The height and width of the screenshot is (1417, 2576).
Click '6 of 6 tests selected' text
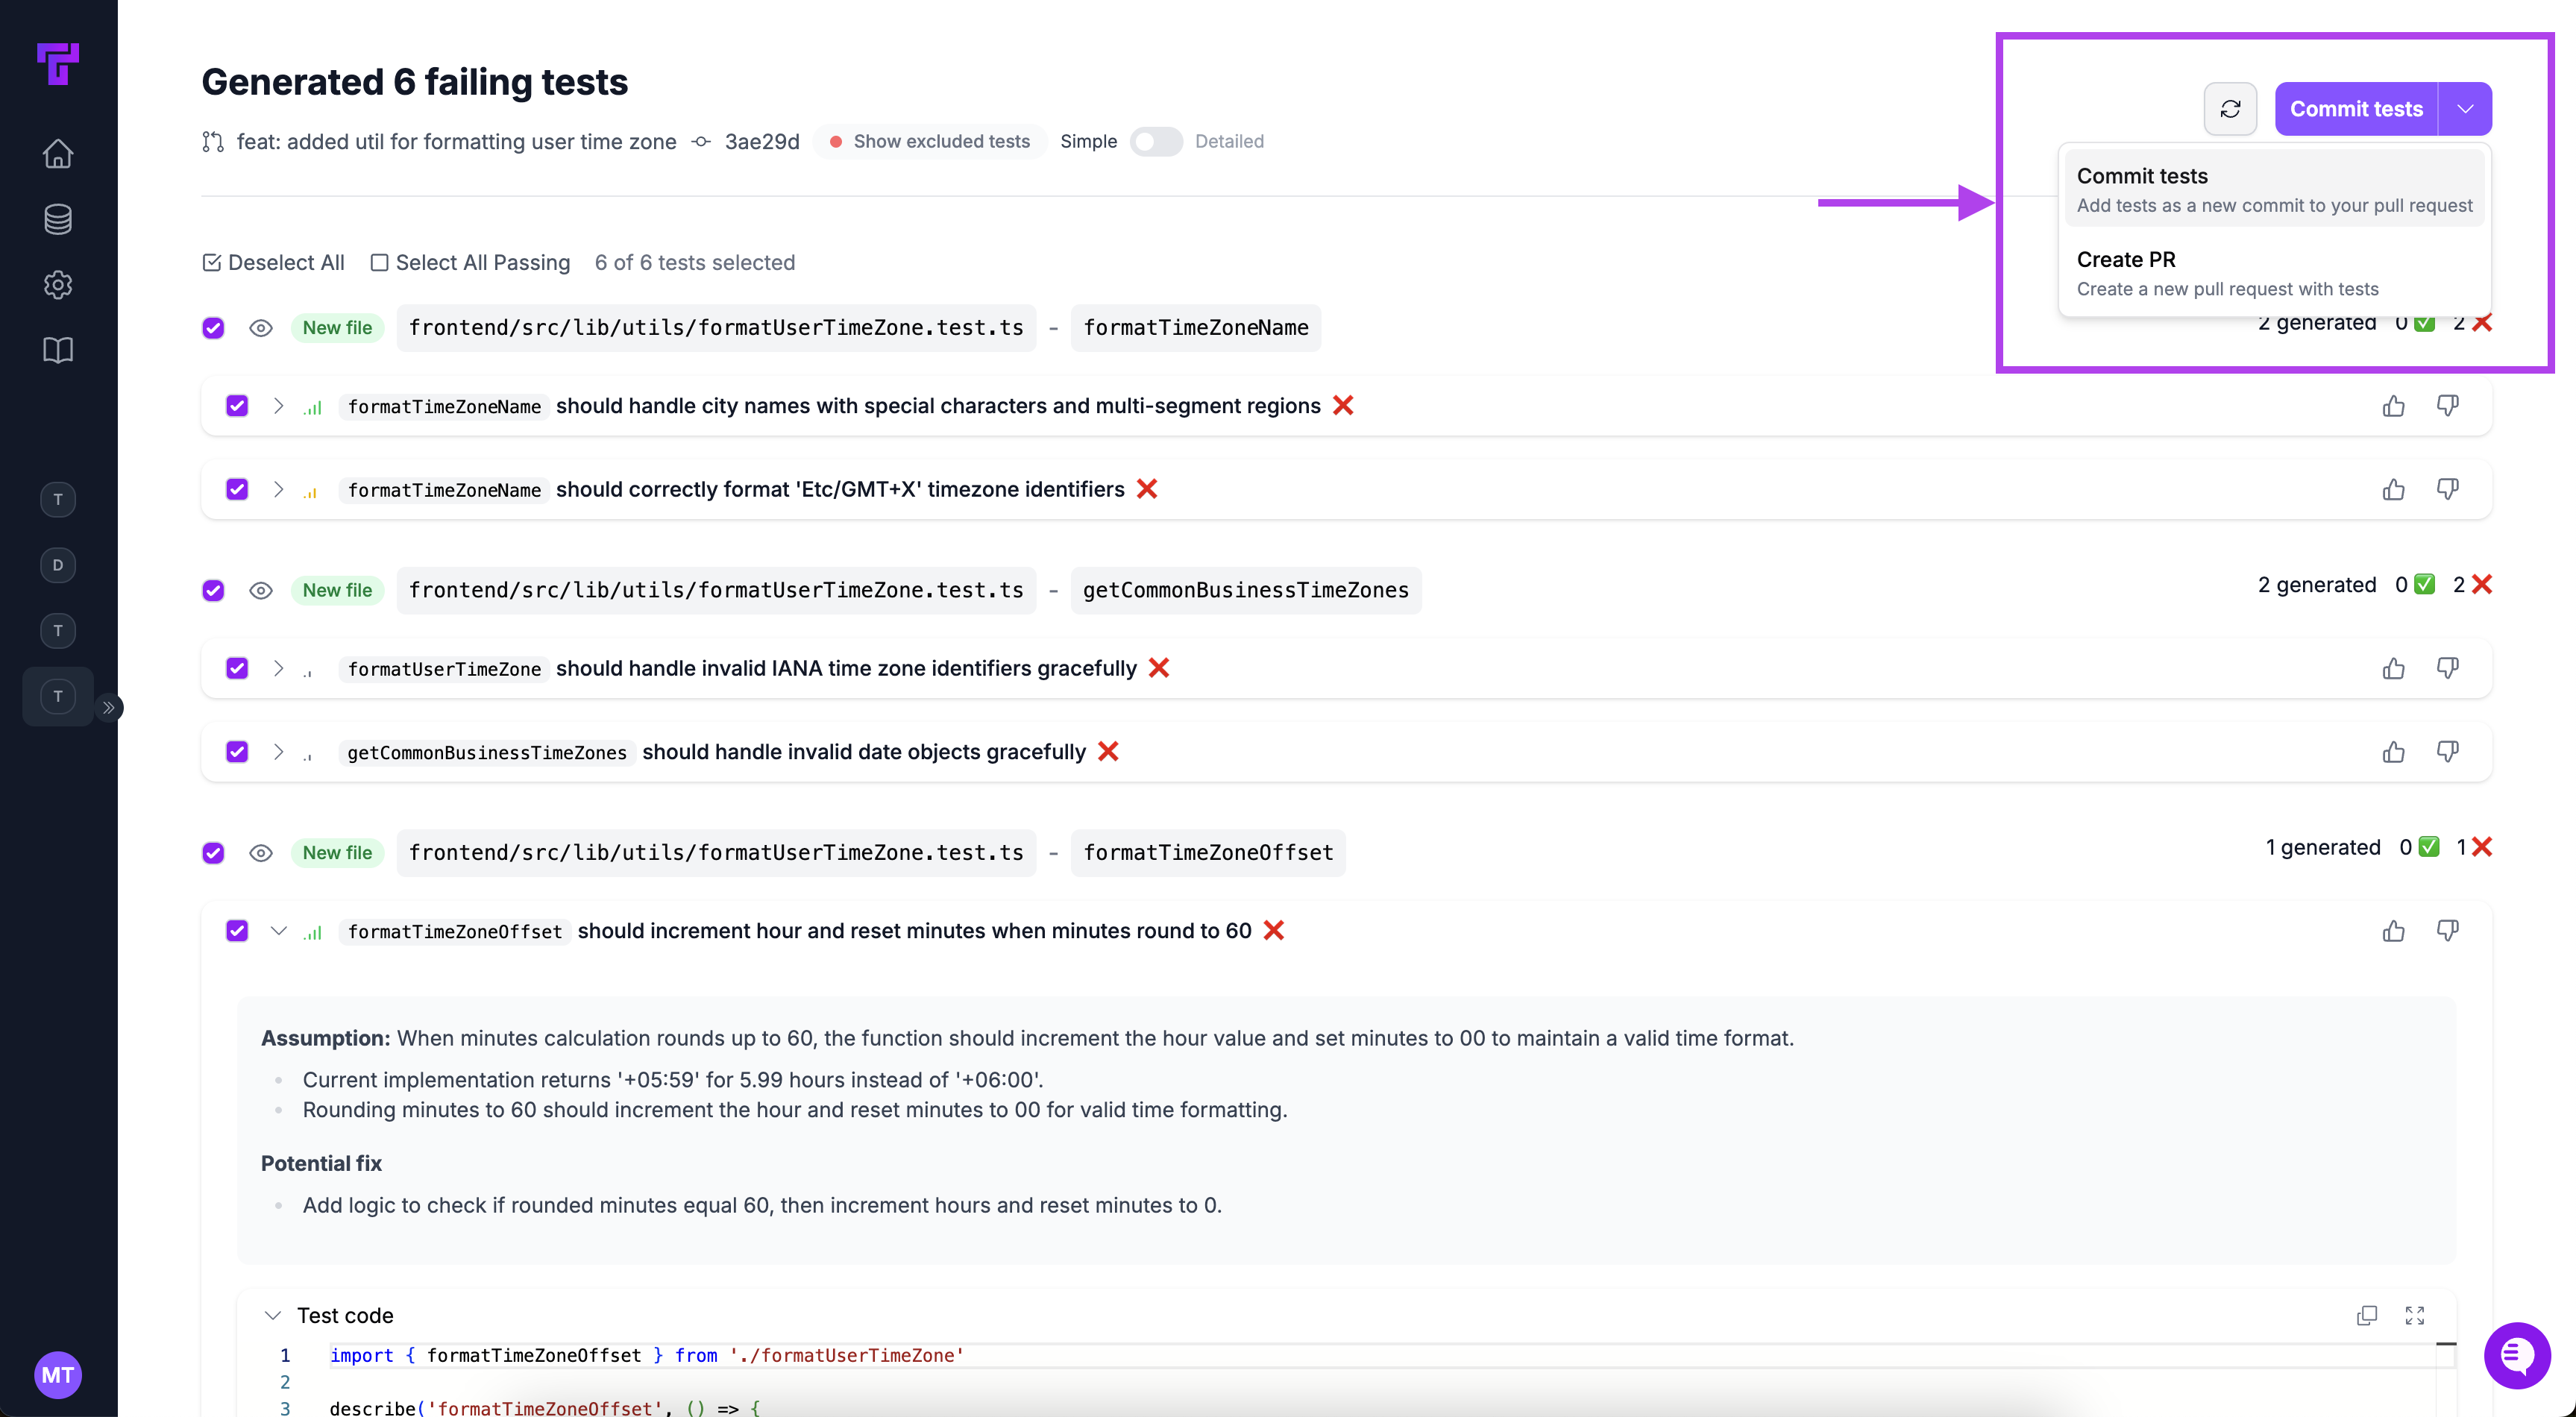coord(695,262)
